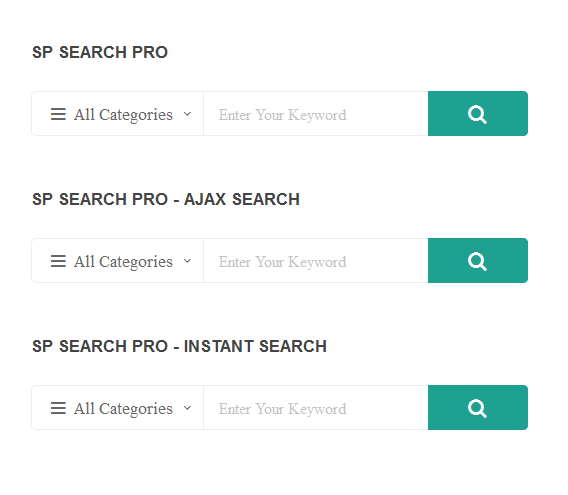
Task: Click the magnifier button in the Ajax Search bar
Action: (x=478, y=261)
